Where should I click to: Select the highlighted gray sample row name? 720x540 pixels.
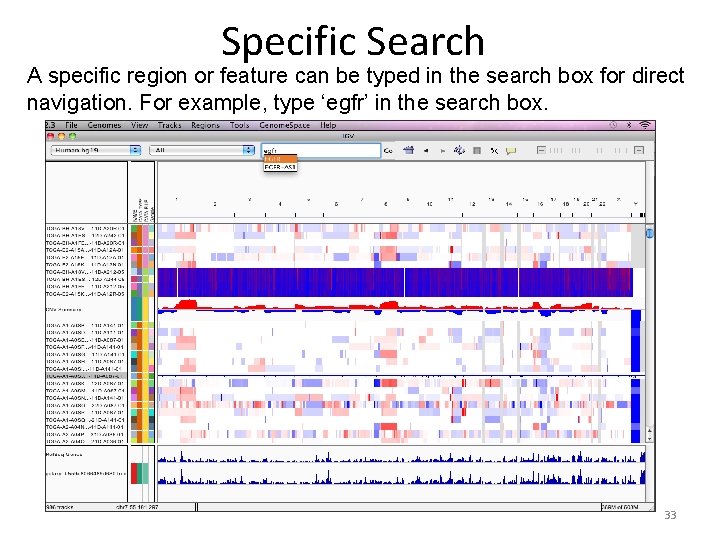86,376
